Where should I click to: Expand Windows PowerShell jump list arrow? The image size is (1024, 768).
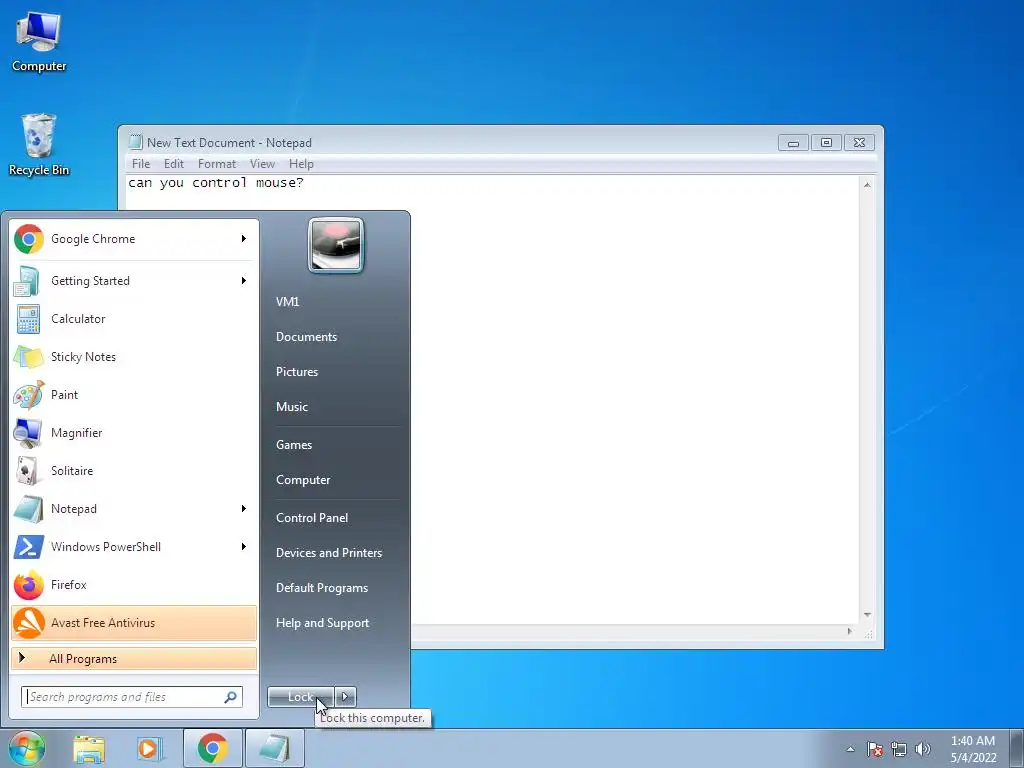244,547
